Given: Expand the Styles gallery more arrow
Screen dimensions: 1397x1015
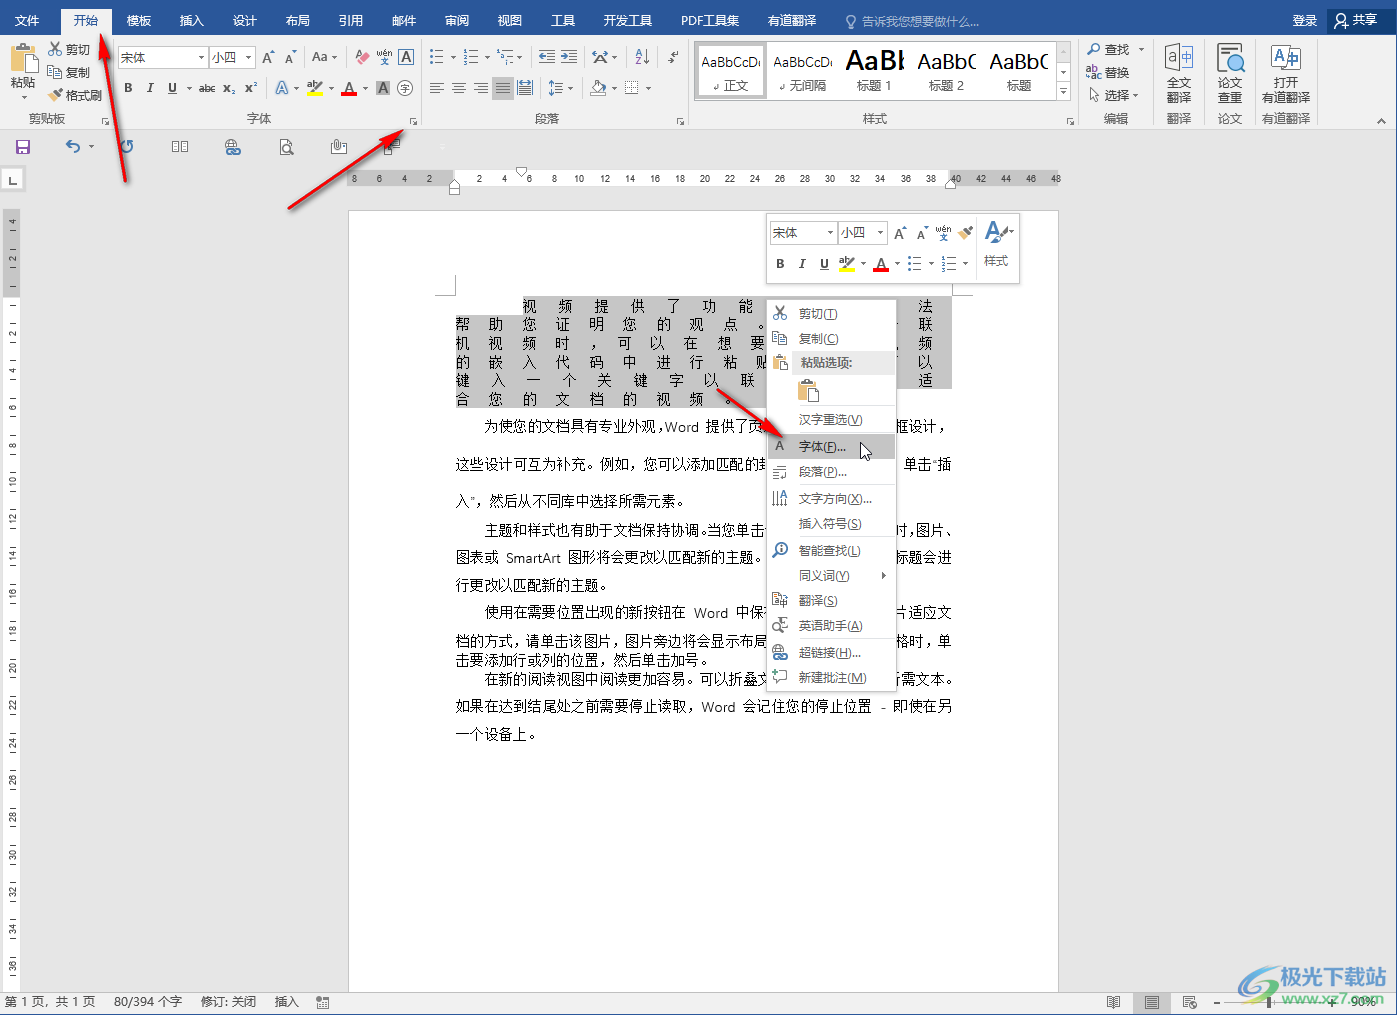Looking at the screenshot, I should pos(1063,92).
